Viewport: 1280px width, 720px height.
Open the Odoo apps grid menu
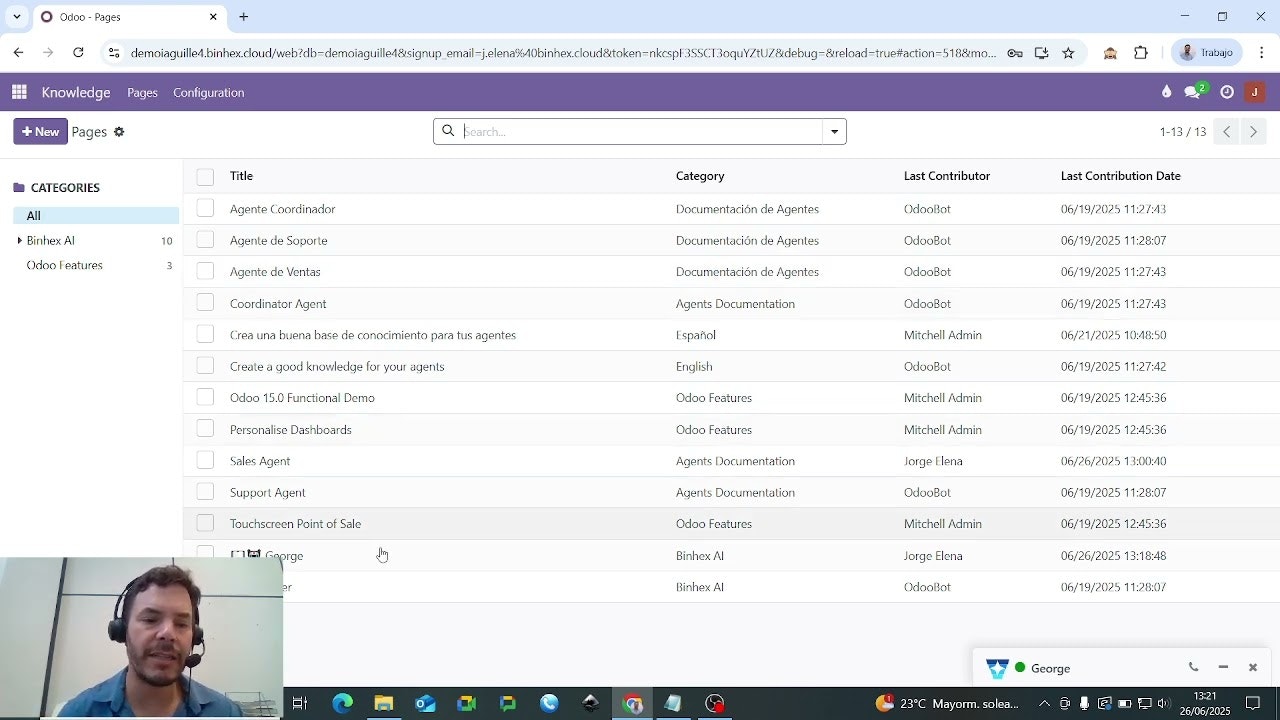coord(19,92)
